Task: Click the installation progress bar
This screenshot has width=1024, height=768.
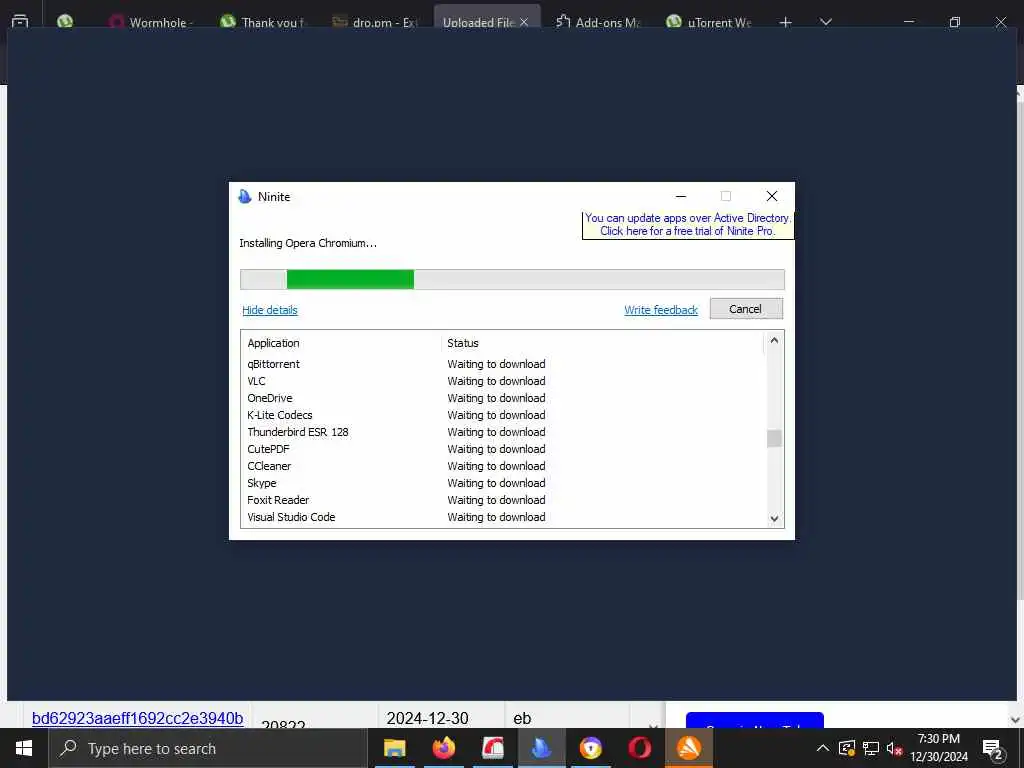Action: pos(512,279)
